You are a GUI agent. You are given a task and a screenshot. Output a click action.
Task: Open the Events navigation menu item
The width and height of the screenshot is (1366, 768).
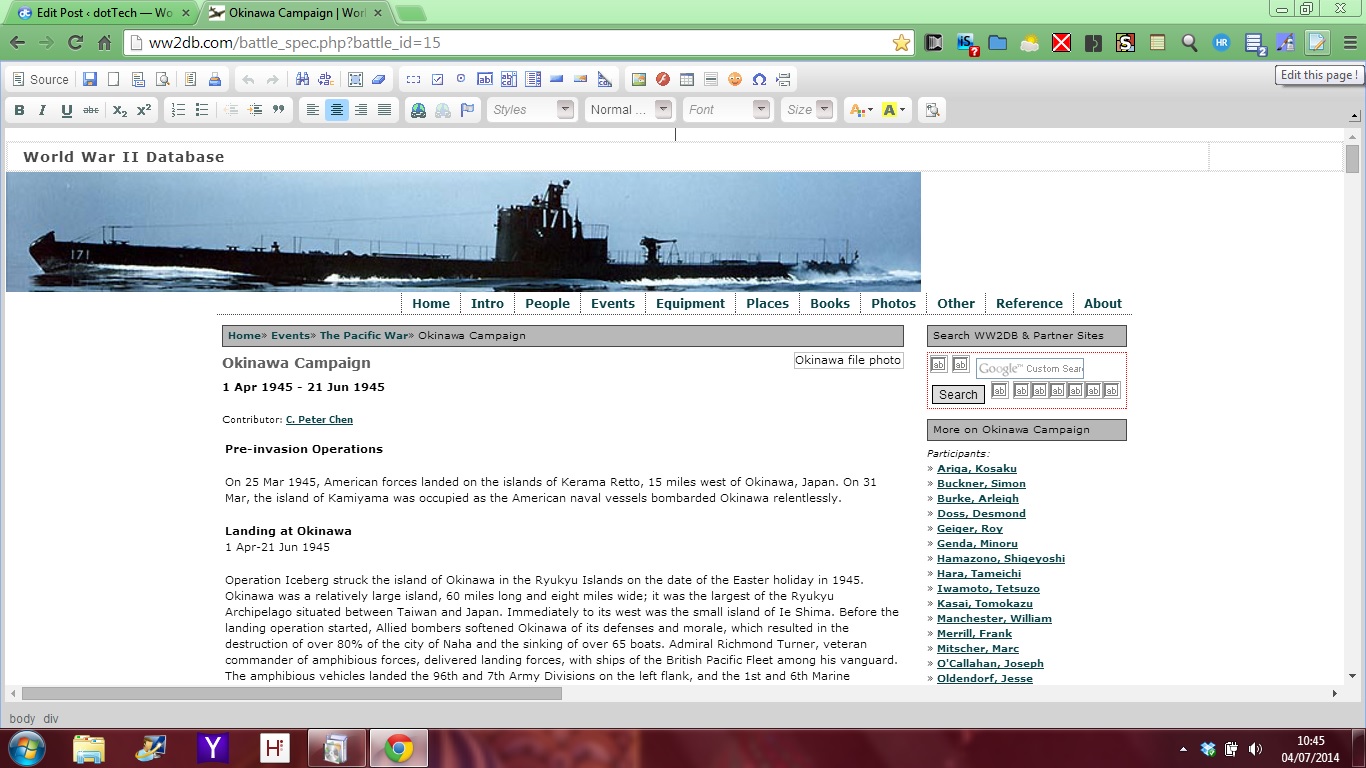613,304
